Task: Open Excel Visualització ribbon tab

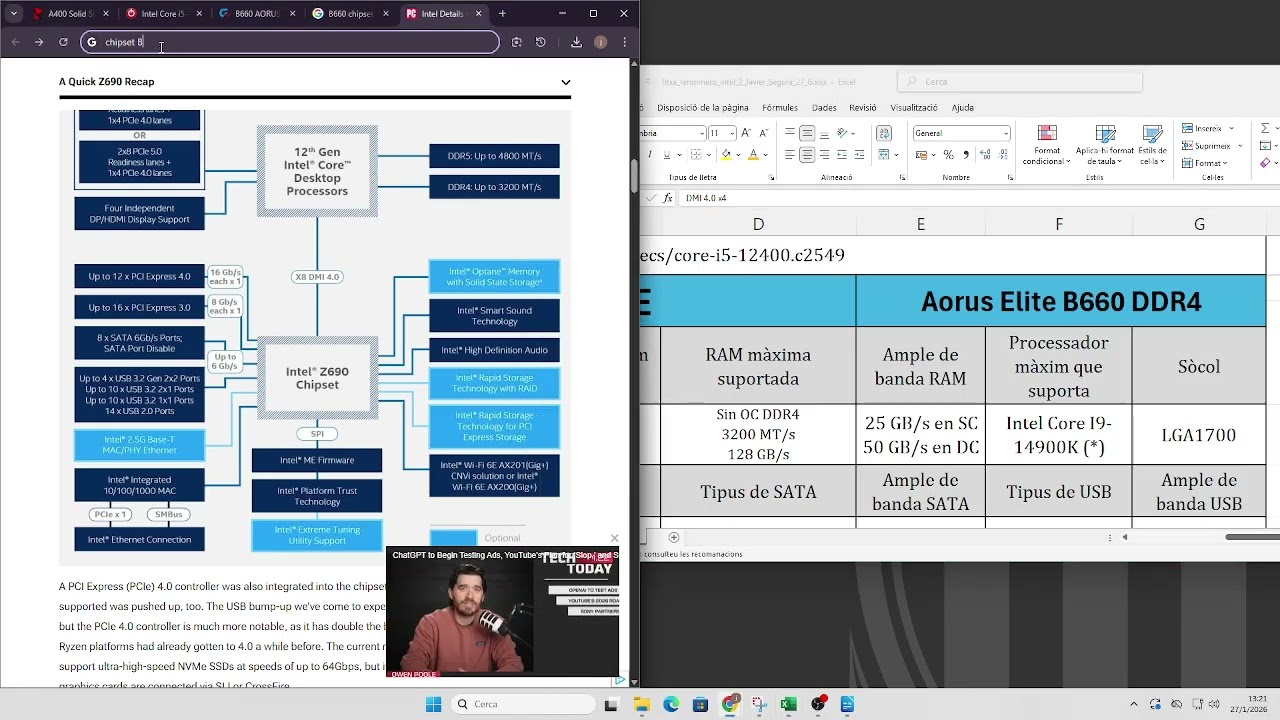Action: [x=914, y=107]
